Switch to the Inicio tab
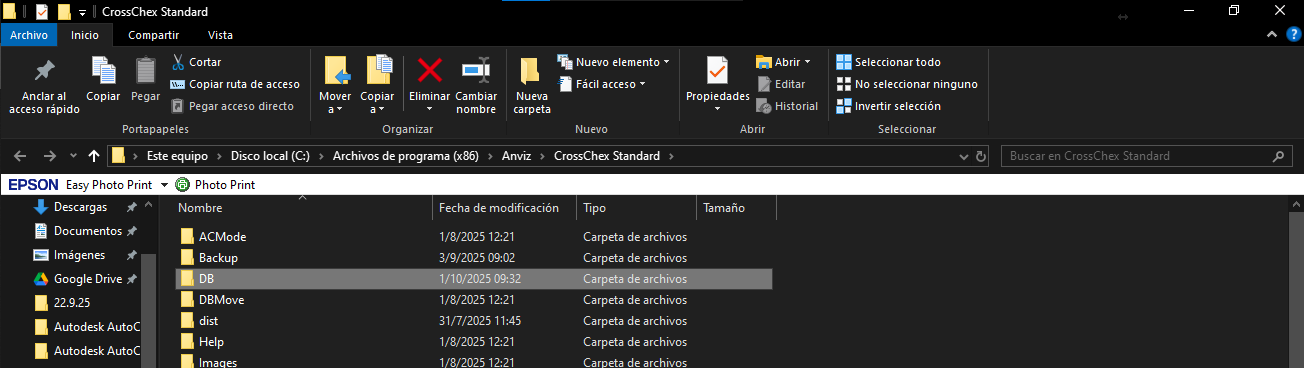 coord(85,35)
